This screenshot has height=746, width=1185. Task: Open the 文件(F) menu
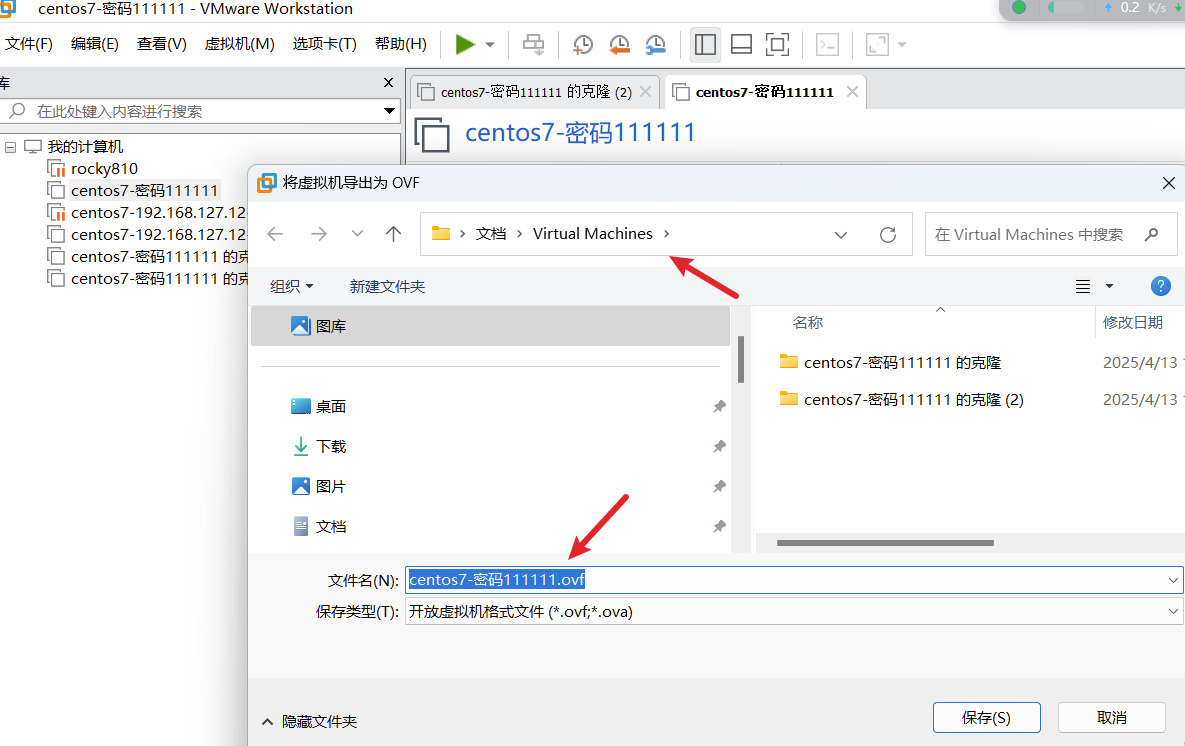29,44
